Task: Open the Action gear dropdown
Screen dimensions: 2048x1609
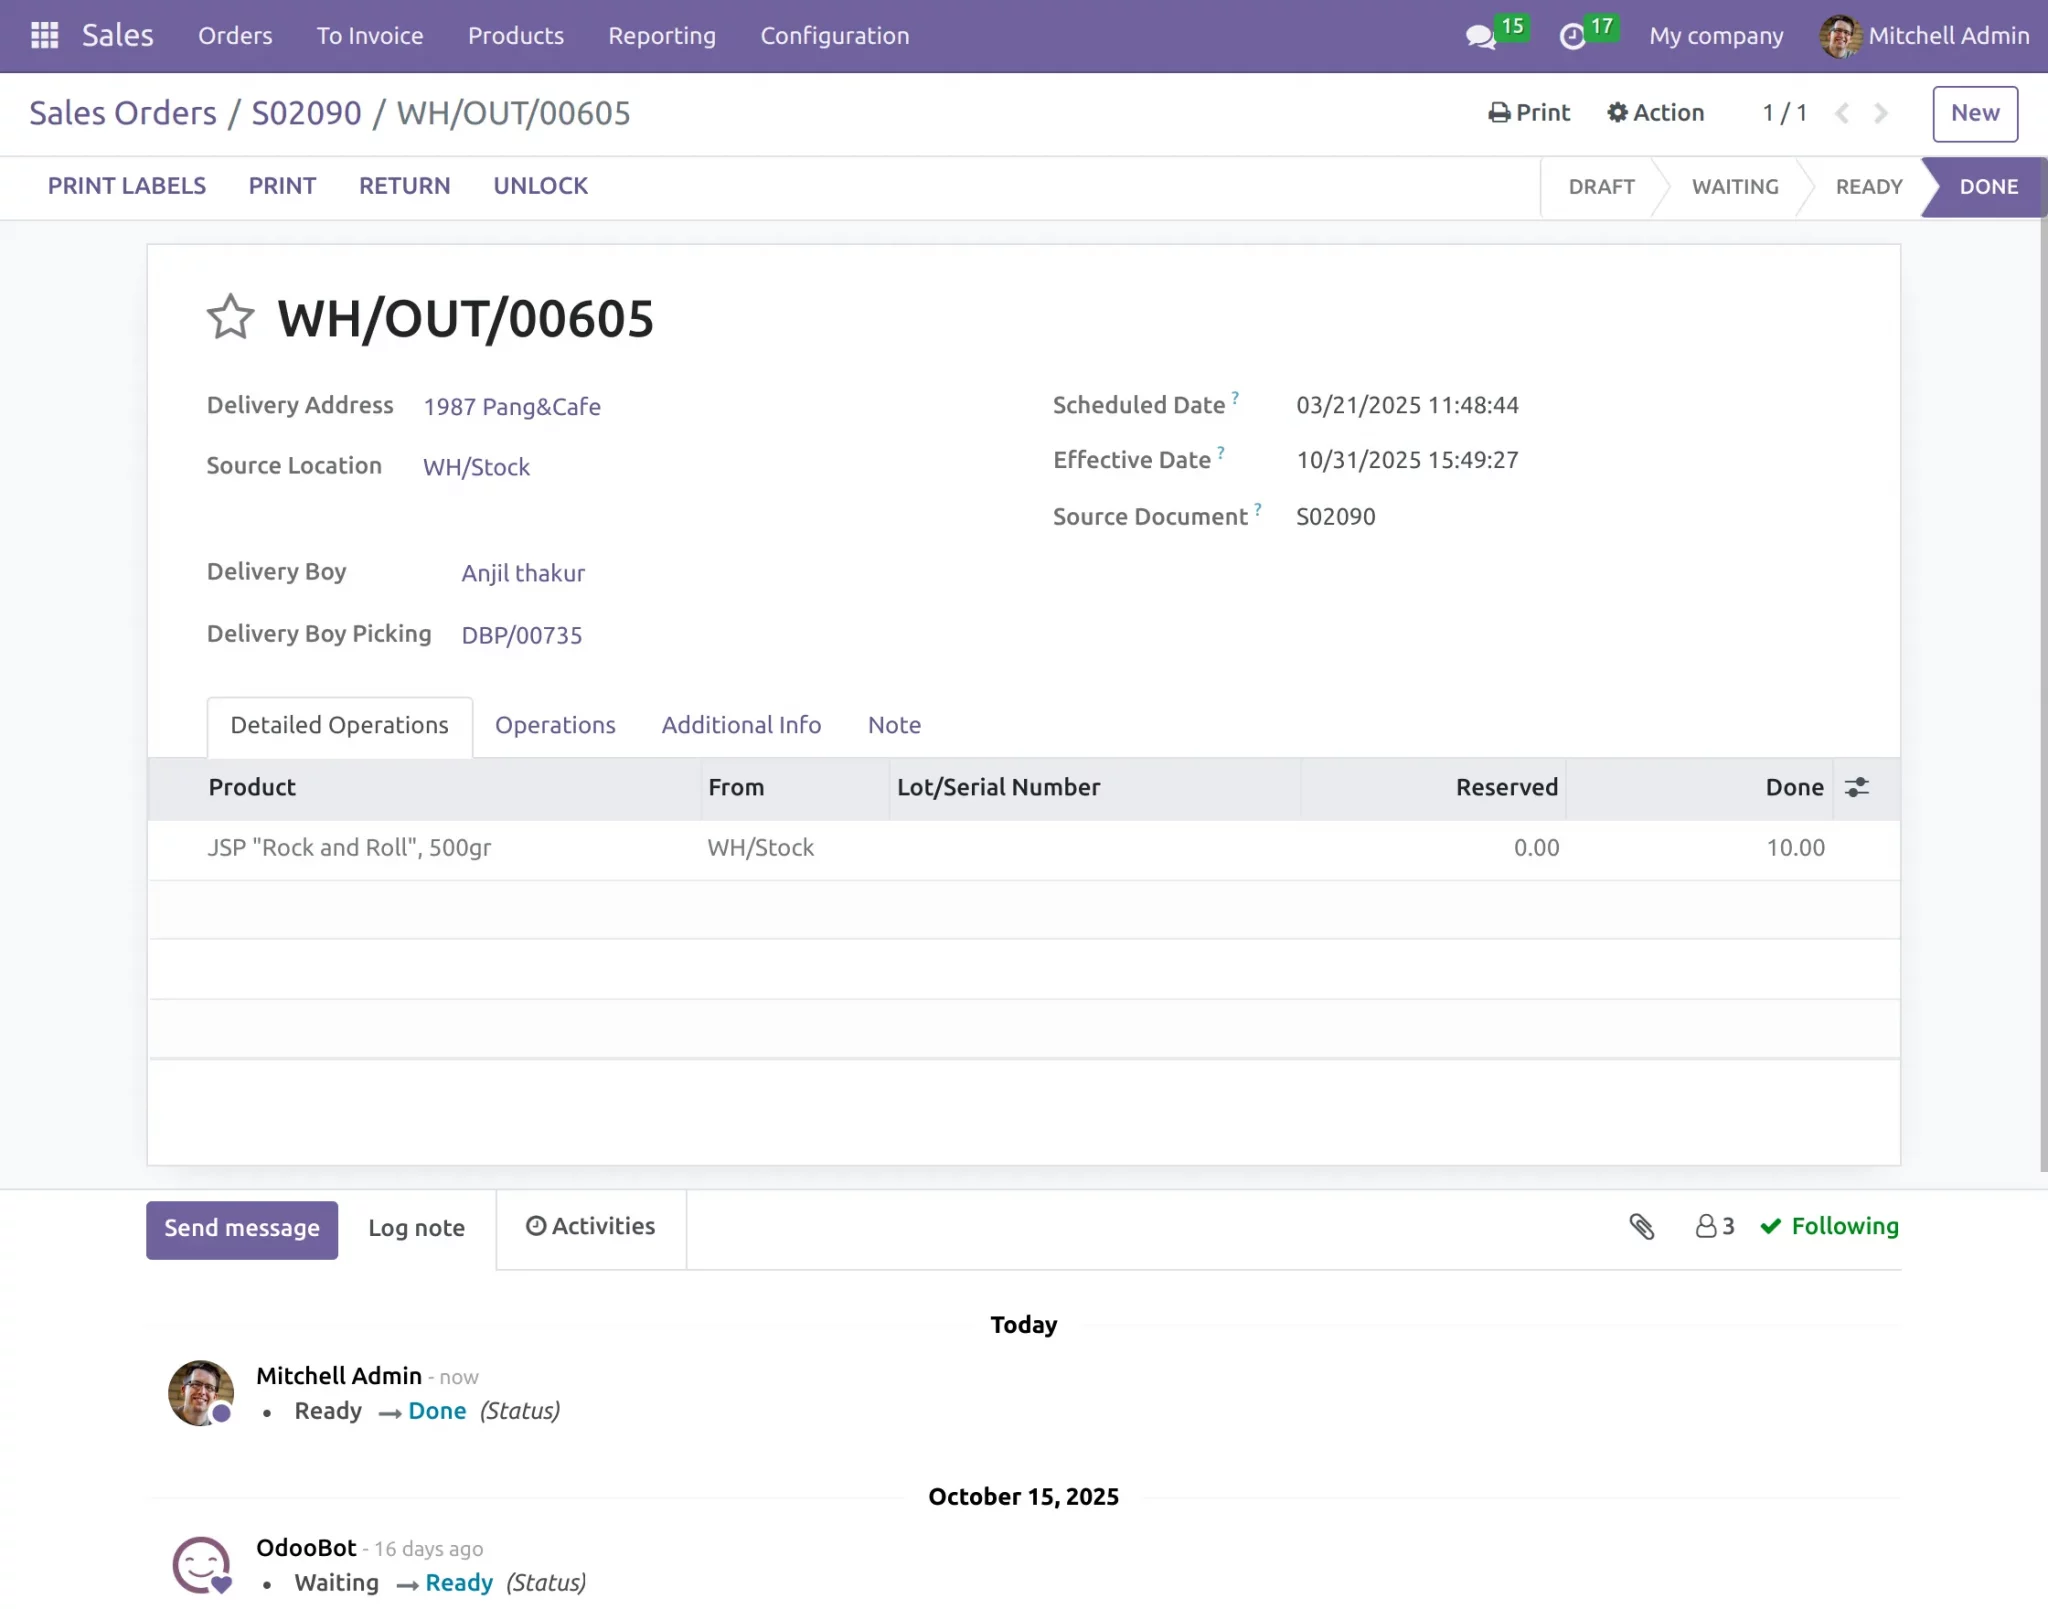Action: [1655, 113]
